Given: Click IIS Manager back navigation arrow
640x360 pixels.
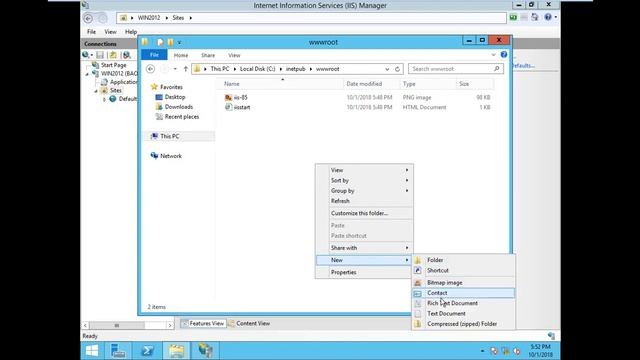Looking at the screenshot, I should tap(88, 18).
